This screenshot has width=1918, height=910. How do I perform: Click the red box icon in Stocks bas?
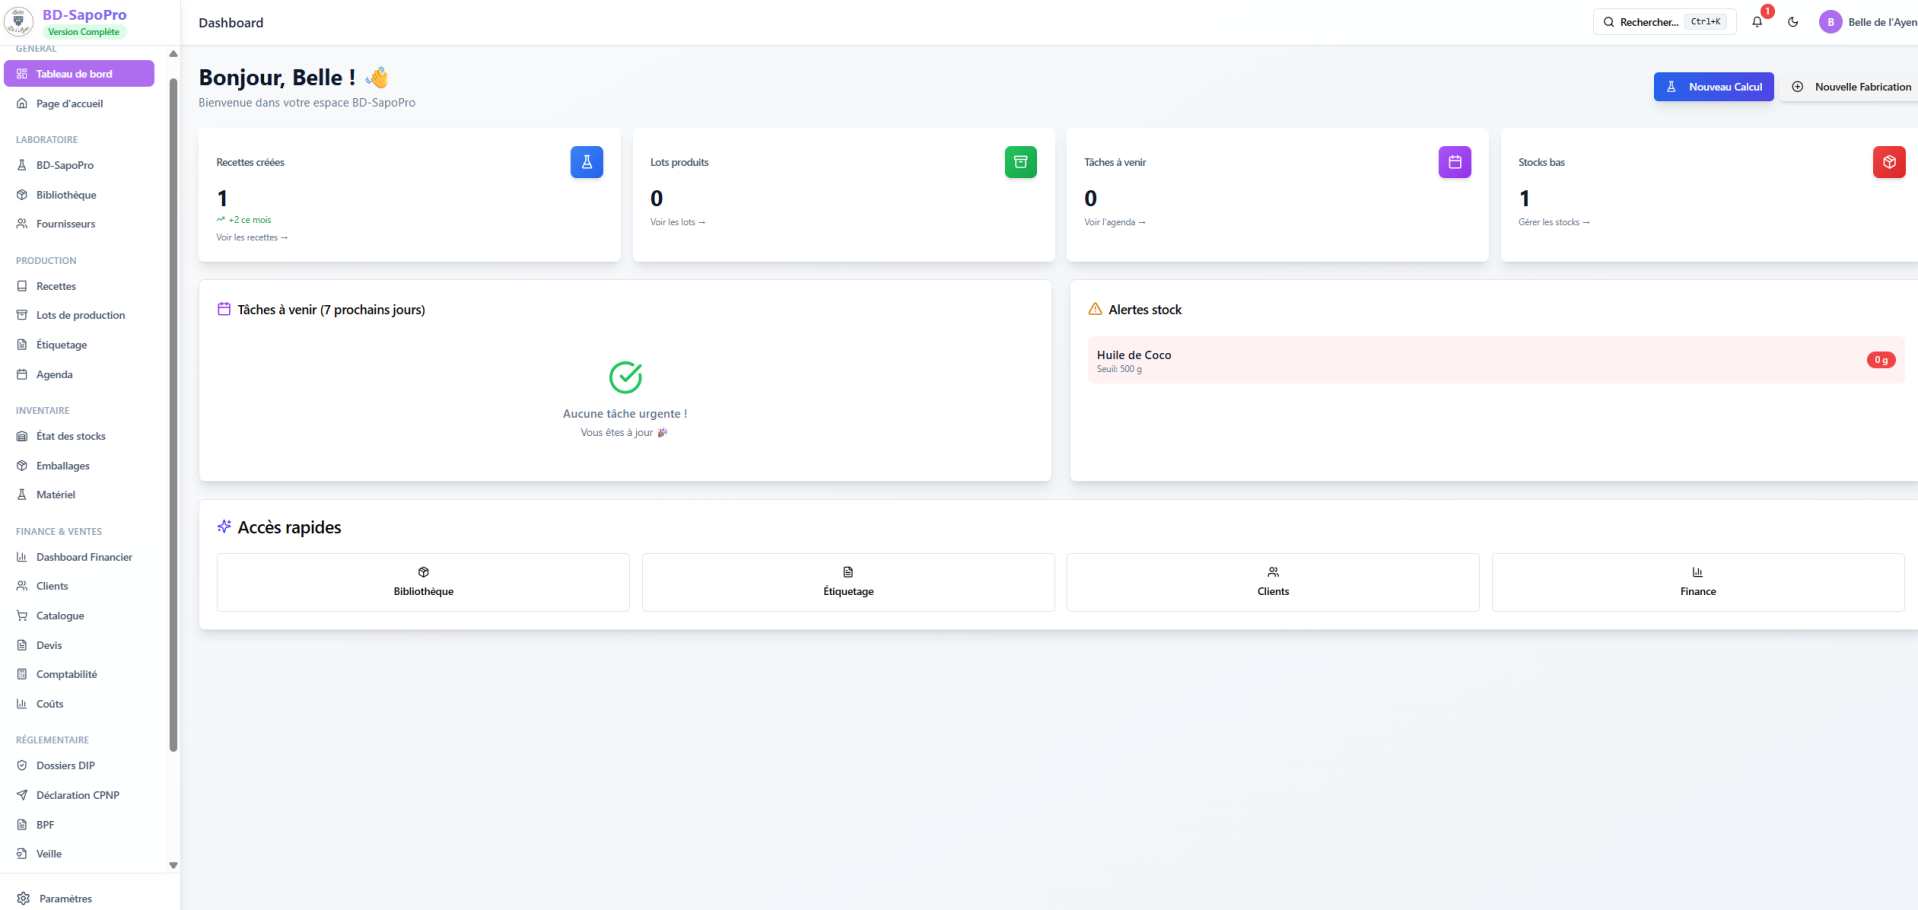tap(1889, 162)
